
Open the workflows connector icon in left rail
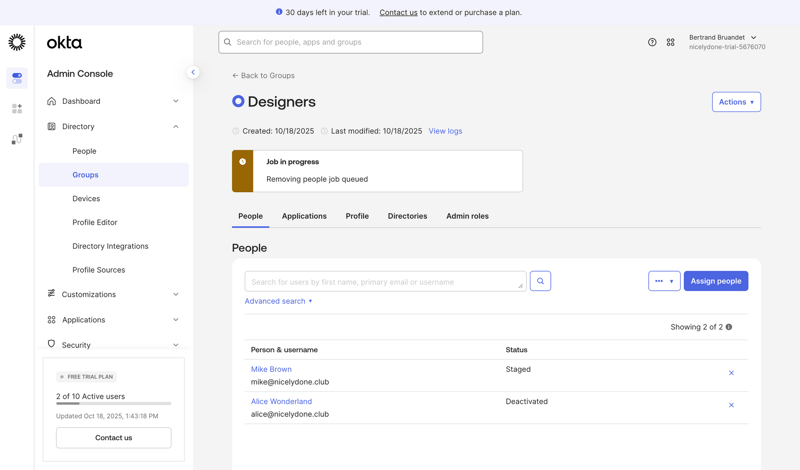pos(17,139)
